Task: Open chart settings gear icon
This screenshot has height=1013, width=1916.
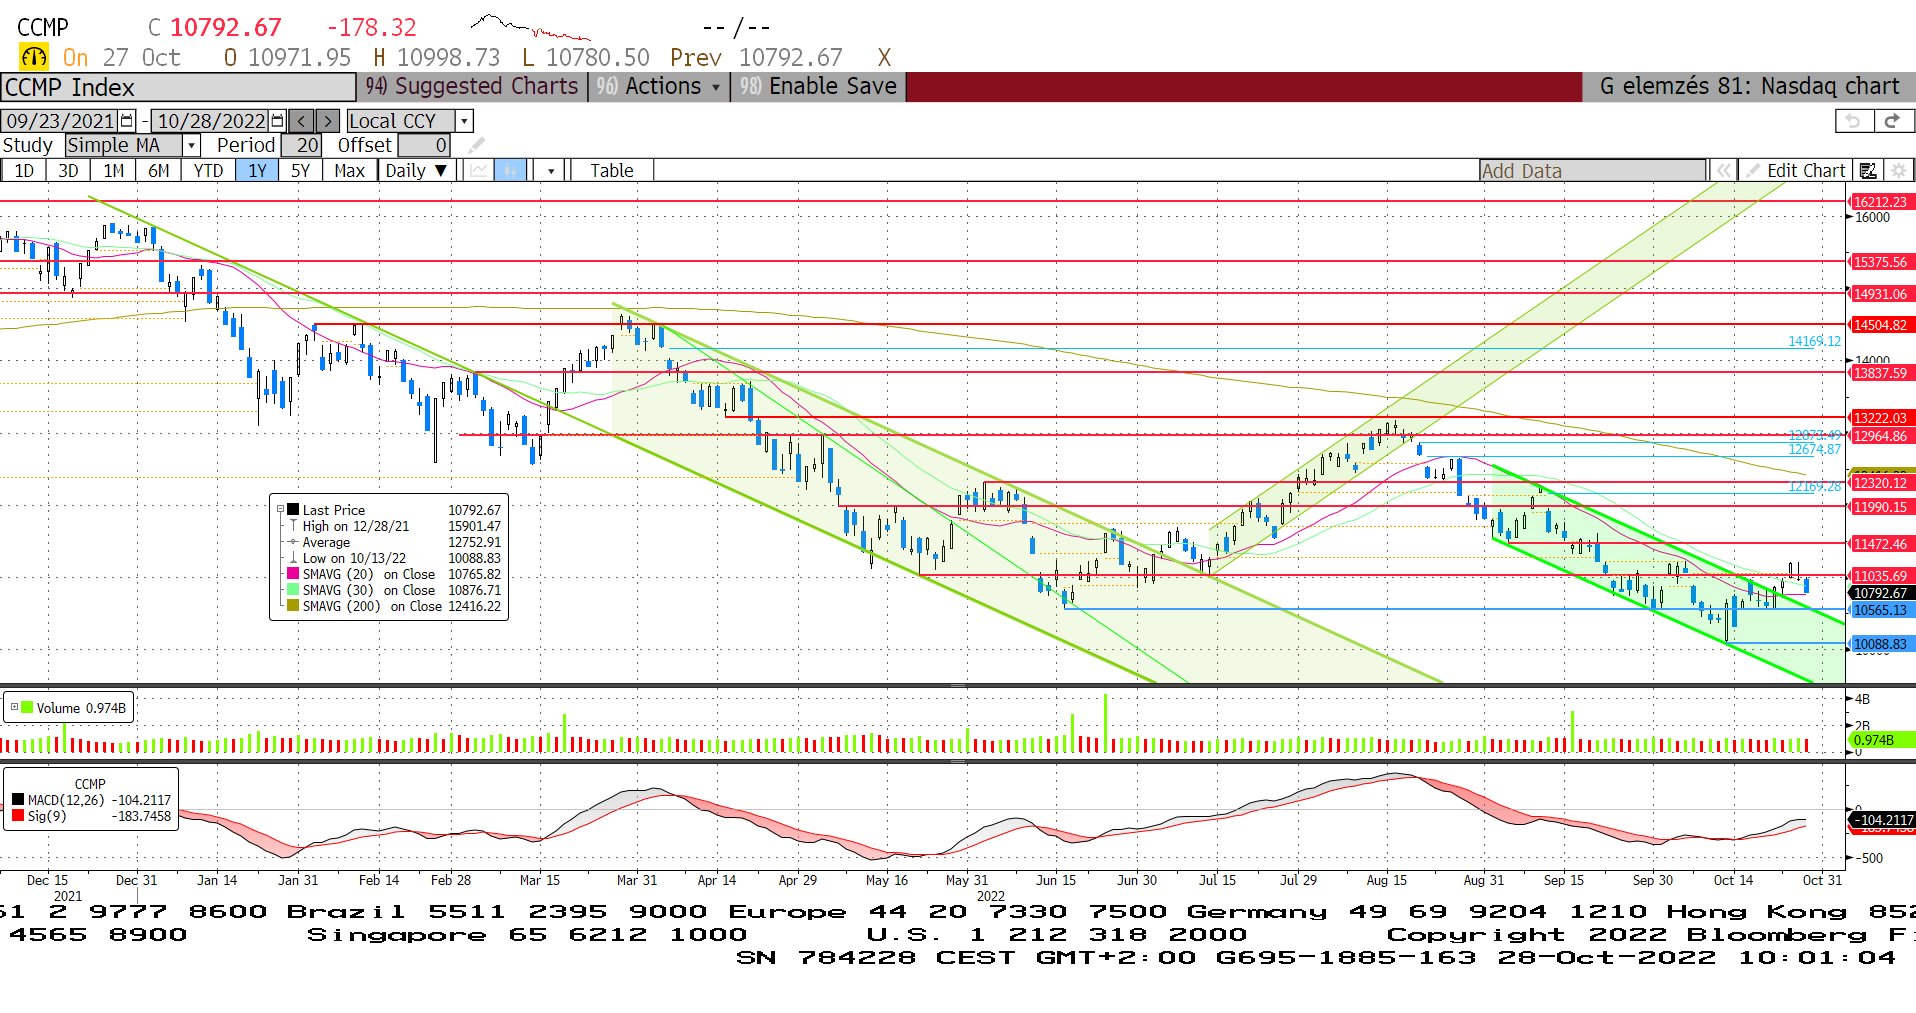Action: point(1898,171)
